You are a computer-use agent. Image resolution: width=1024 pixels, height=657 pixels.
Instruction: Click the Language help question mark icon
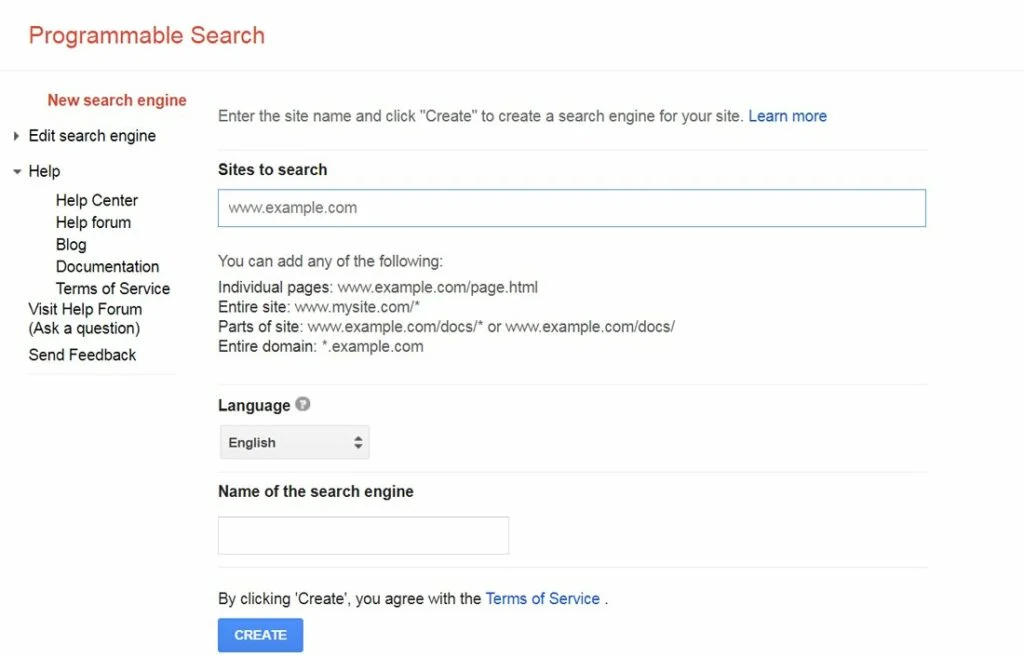(x=303, y=405)
